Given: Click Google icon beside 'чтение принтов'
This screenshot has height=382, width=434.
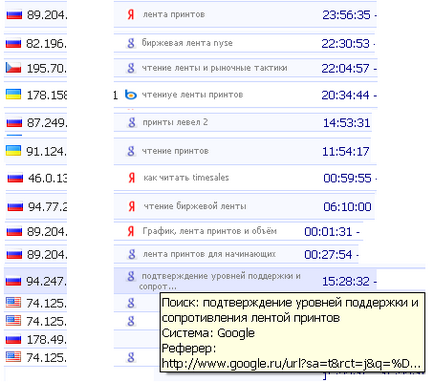Looking at the screenshot, I should pos(131,151).
